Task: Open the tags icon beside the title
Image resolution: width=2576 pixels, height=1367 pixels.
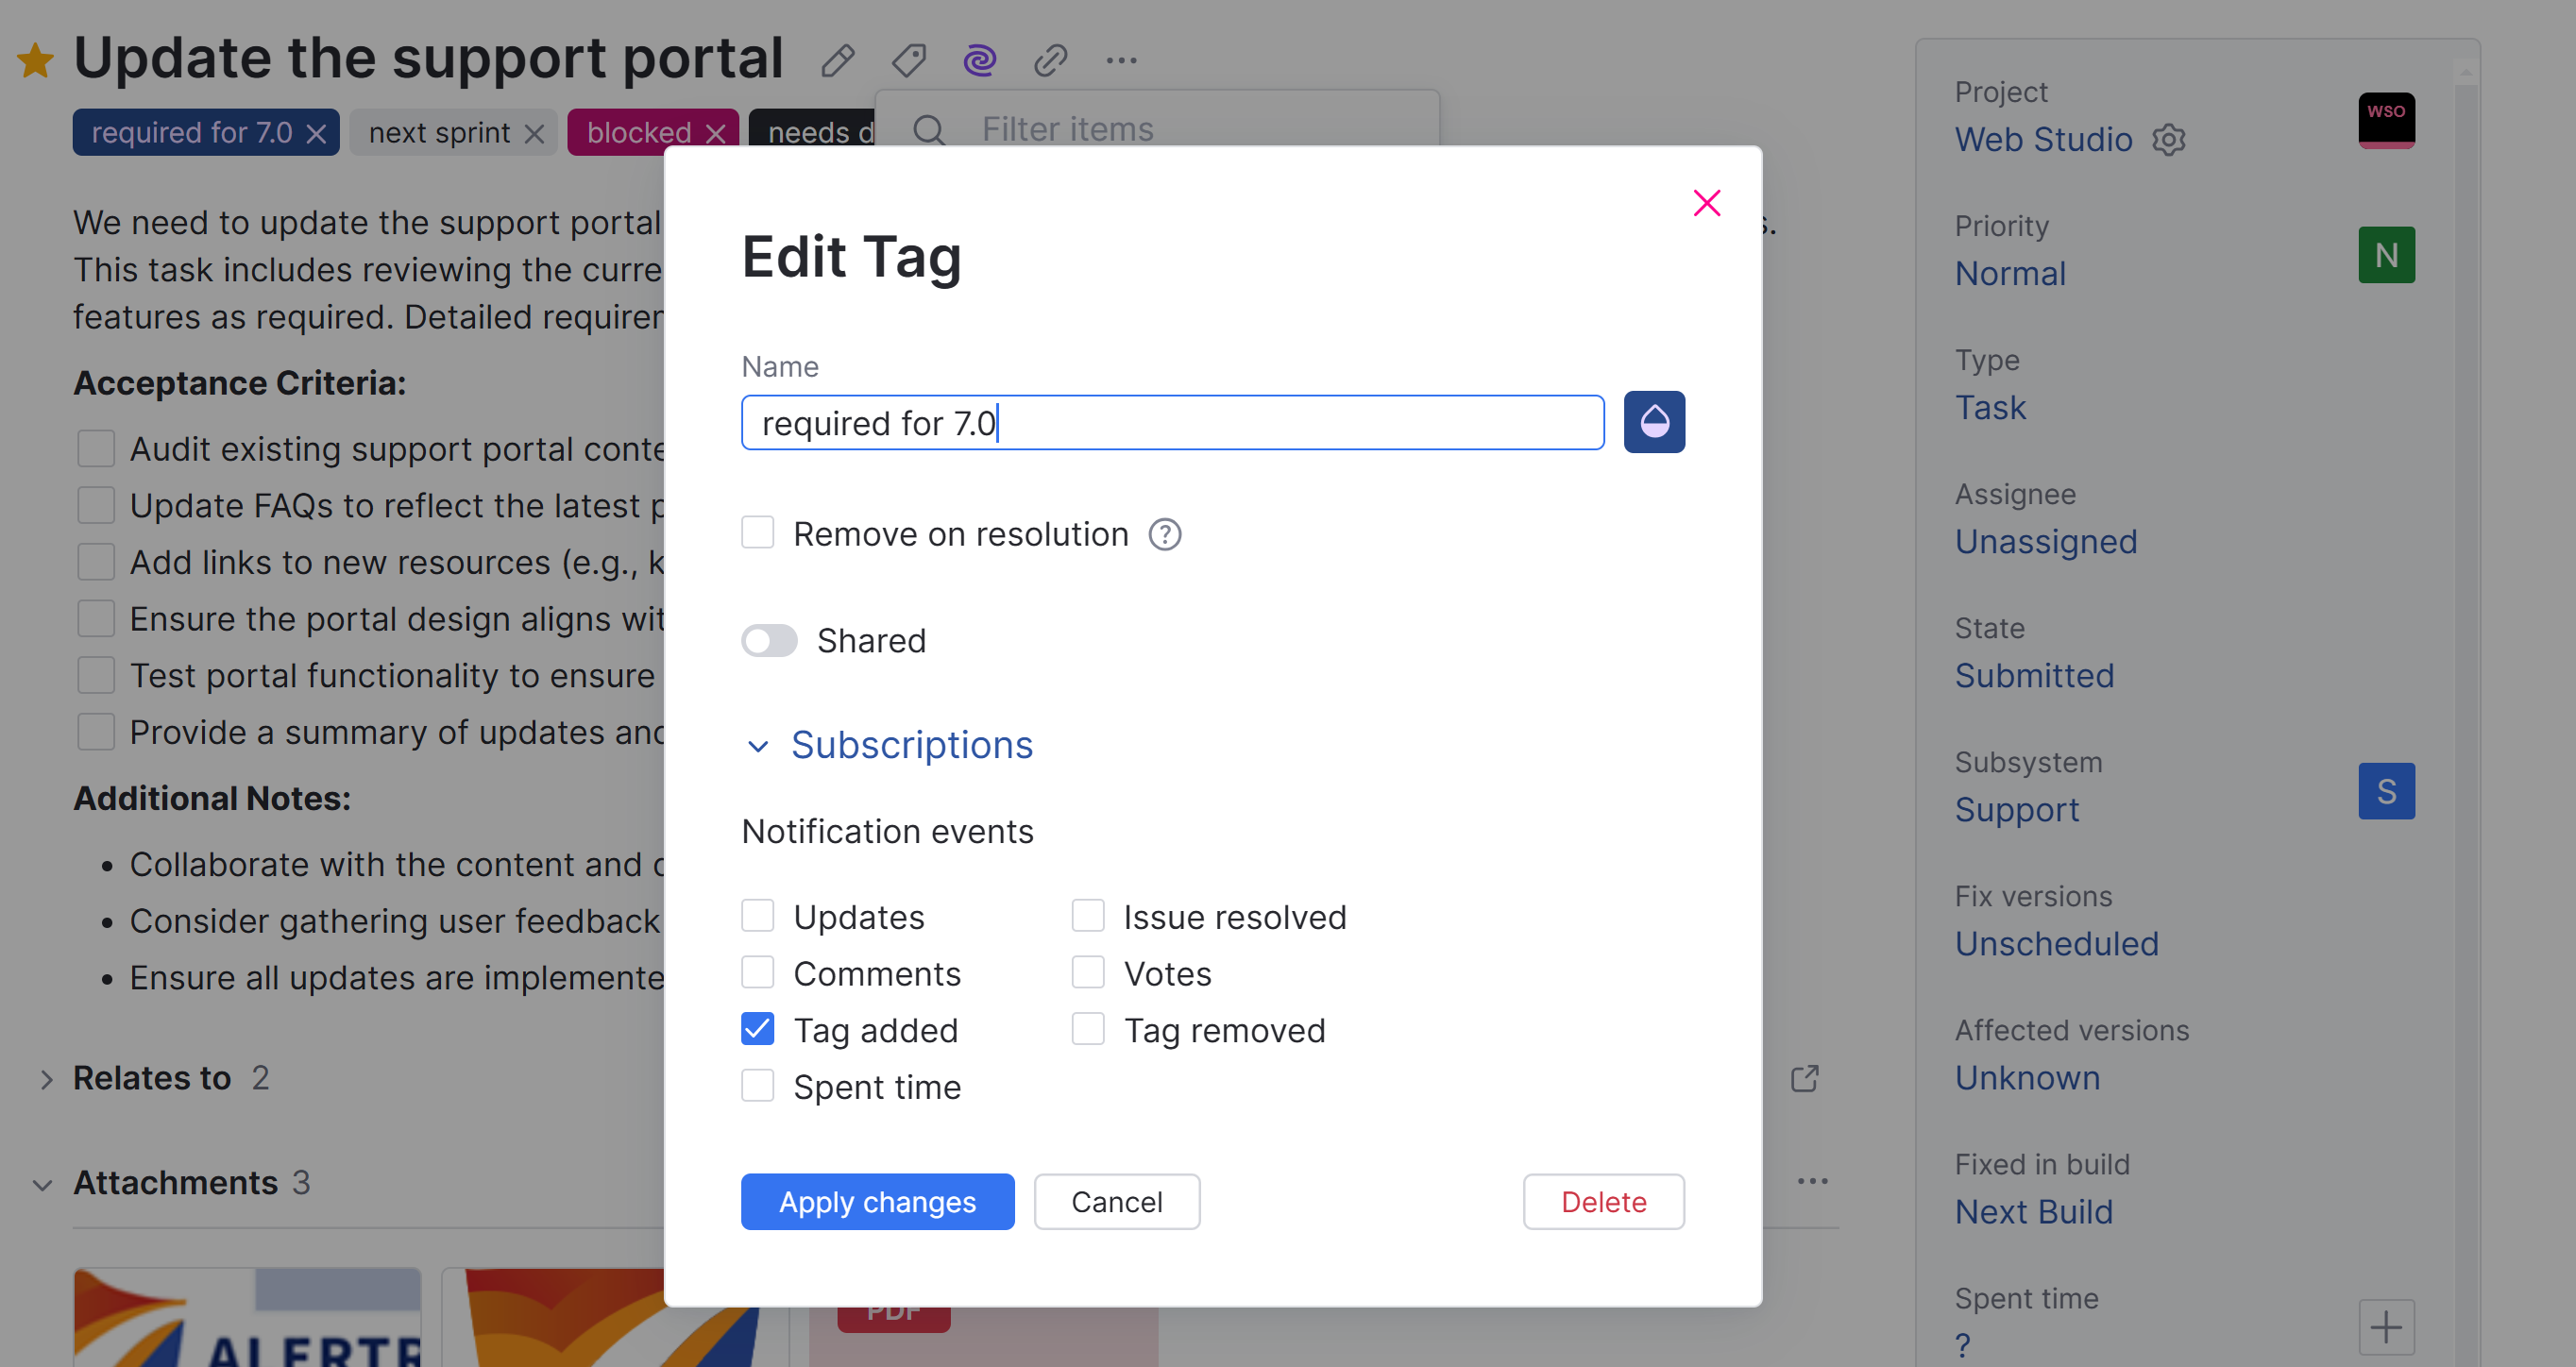Action: click(908, 60)
